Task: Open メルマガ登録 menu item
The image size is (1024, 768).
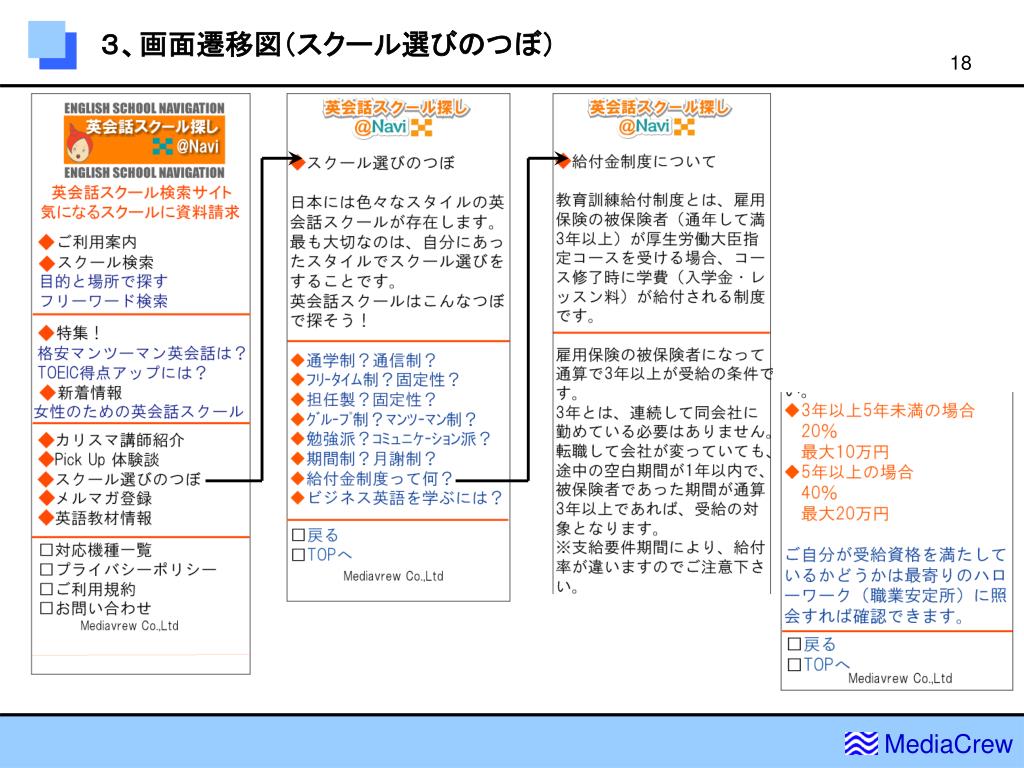Action: 104,498
